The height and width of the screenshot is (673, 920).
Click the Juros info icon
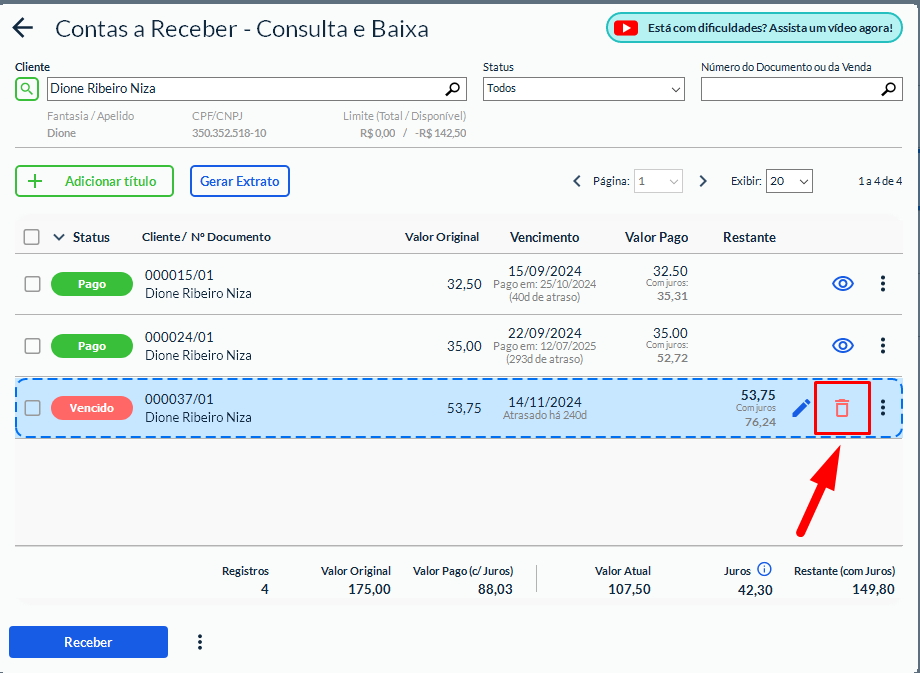point(764,569)
